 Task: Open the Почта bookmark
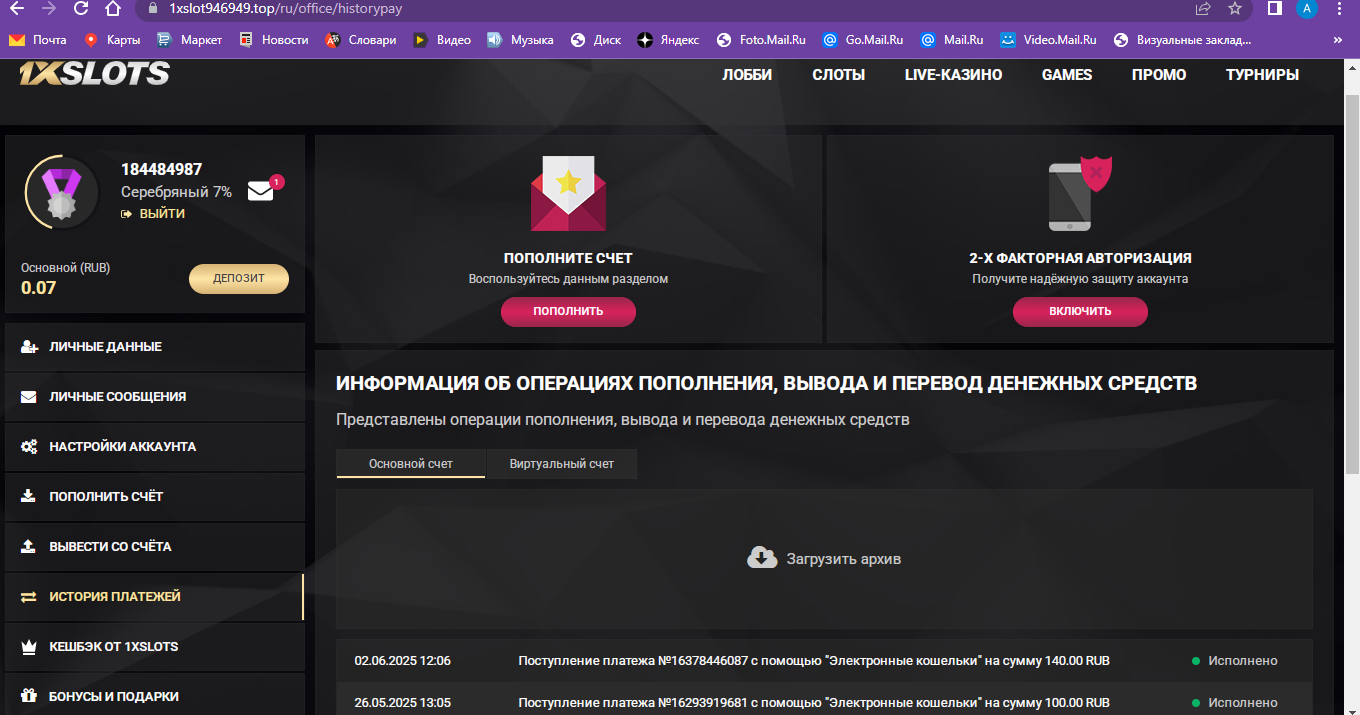coord(38,40)
